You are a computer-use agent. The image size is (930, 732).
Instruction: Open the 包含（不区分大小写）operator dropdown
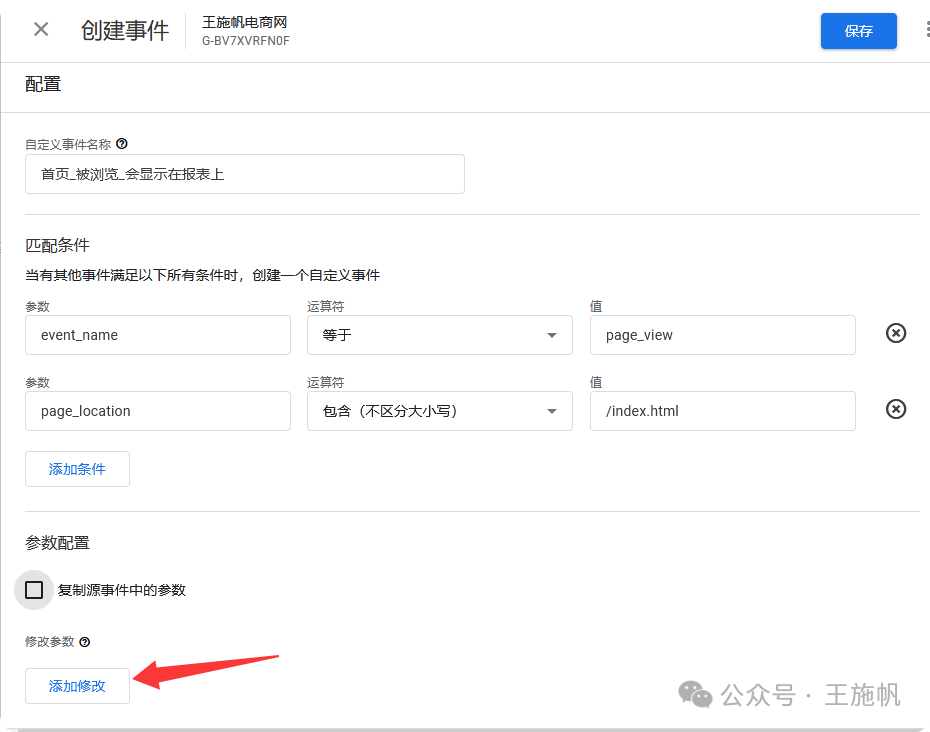[x=439, y=411]
